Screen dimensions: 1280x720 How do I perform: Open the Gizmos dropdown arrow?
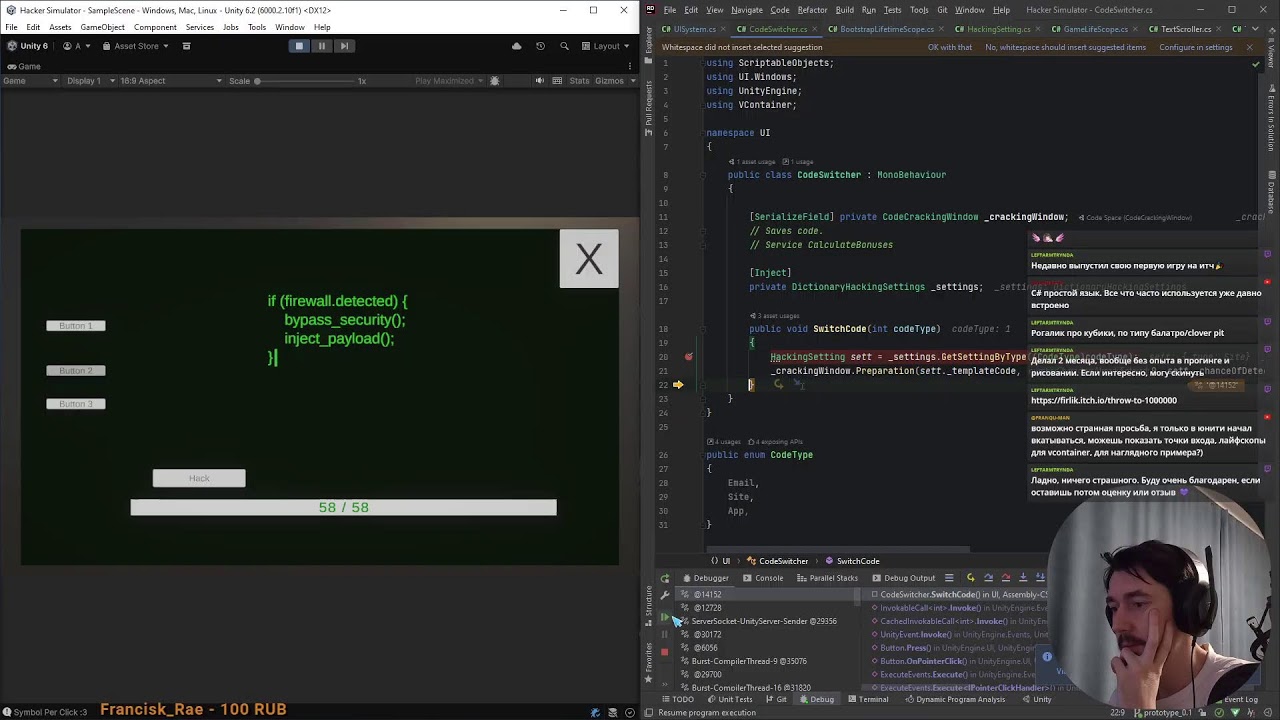tap(633, 81)
